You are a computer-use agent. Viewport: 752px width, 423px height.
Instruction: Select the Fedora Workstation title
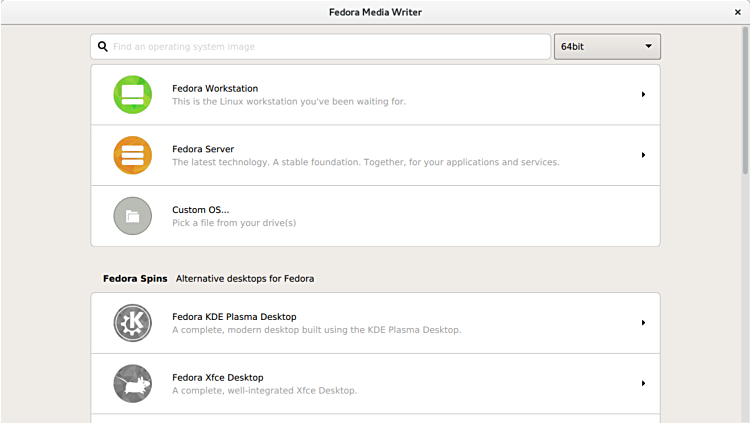click(215, 89)
